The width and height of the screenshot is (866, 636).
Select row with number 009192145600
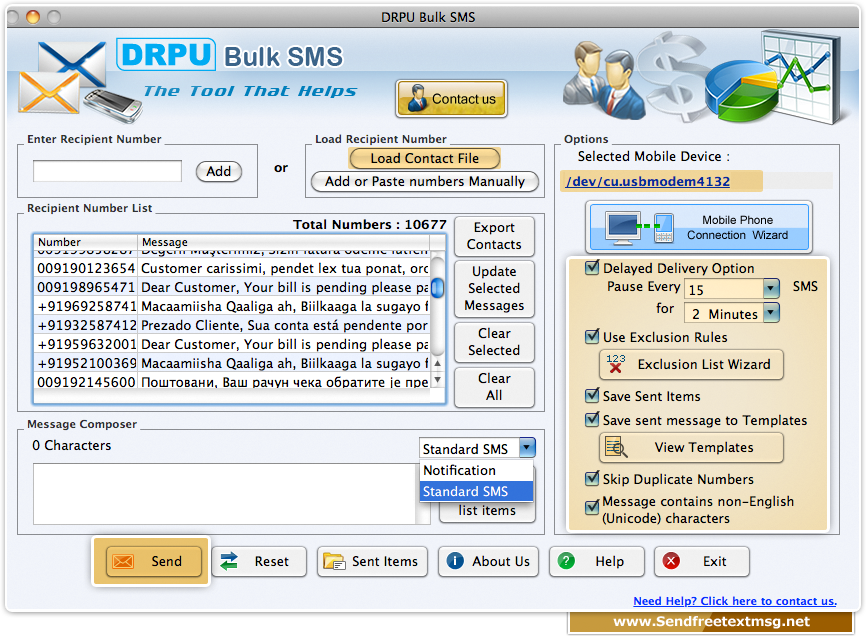(232, 381)
